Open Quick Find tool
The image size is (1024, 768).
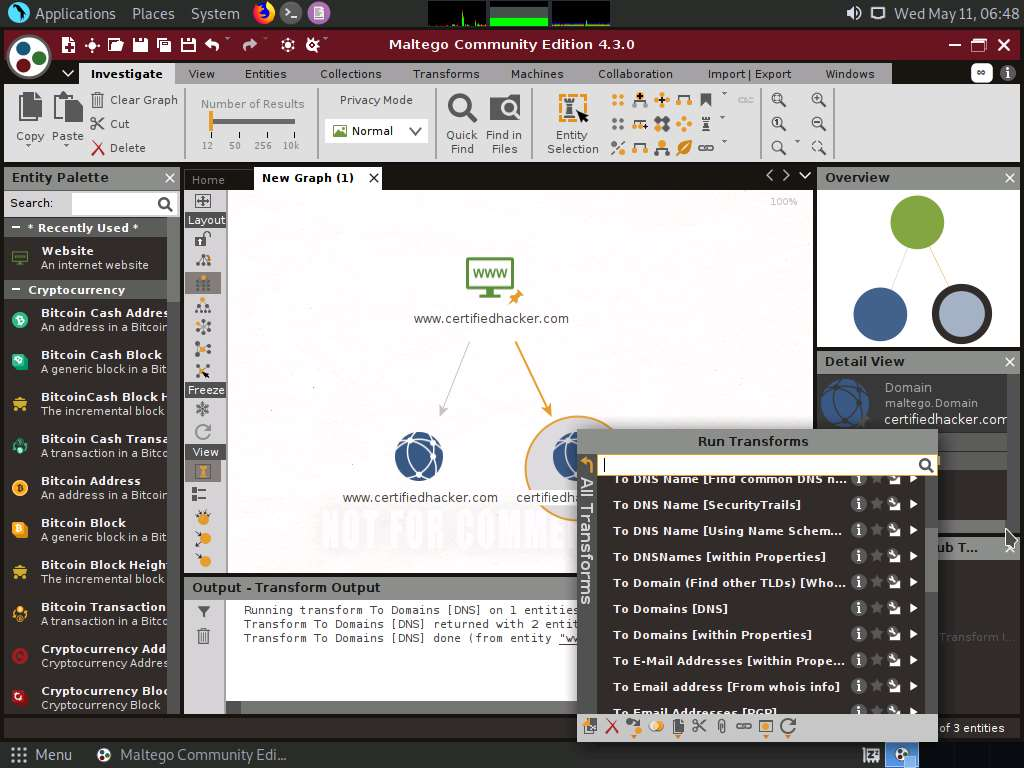pyautogui.click(x=462, y=123)
